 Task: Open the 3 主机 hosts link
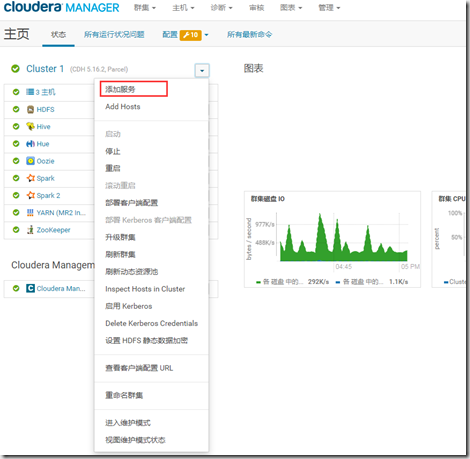[45, 92]
